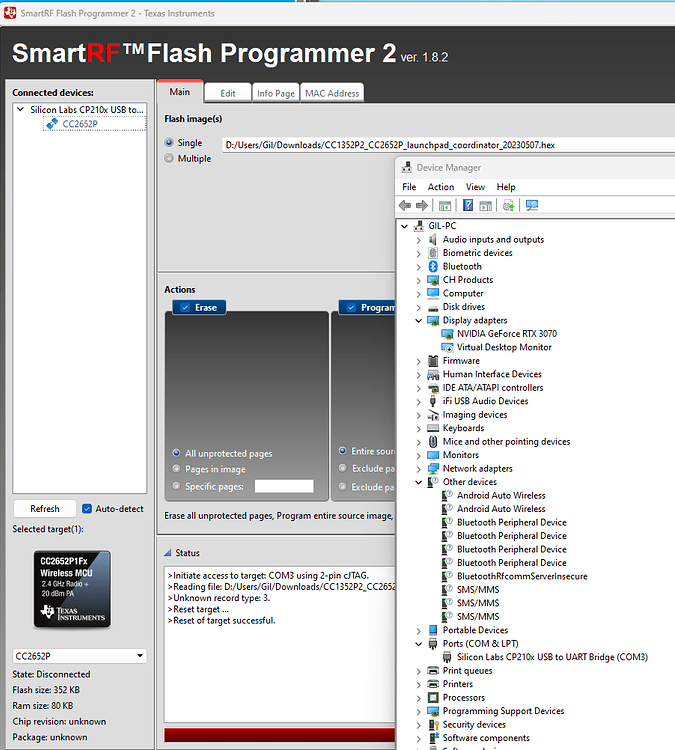This screenshot has height=750, width=675.
Task: Click the Biometric devices fingerprint icon
Action: pos(433,253)
